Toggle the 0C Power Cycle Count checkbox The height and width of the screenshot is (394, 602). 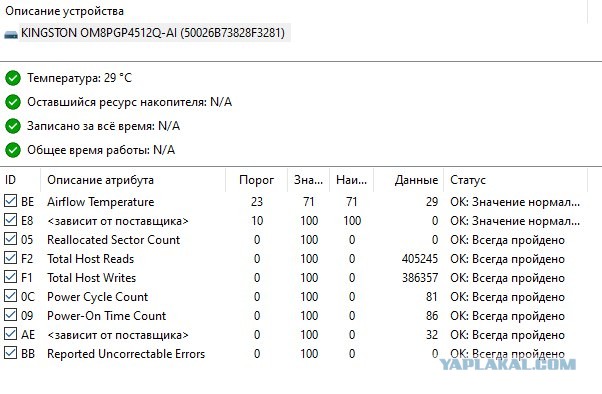coord(10,296)
